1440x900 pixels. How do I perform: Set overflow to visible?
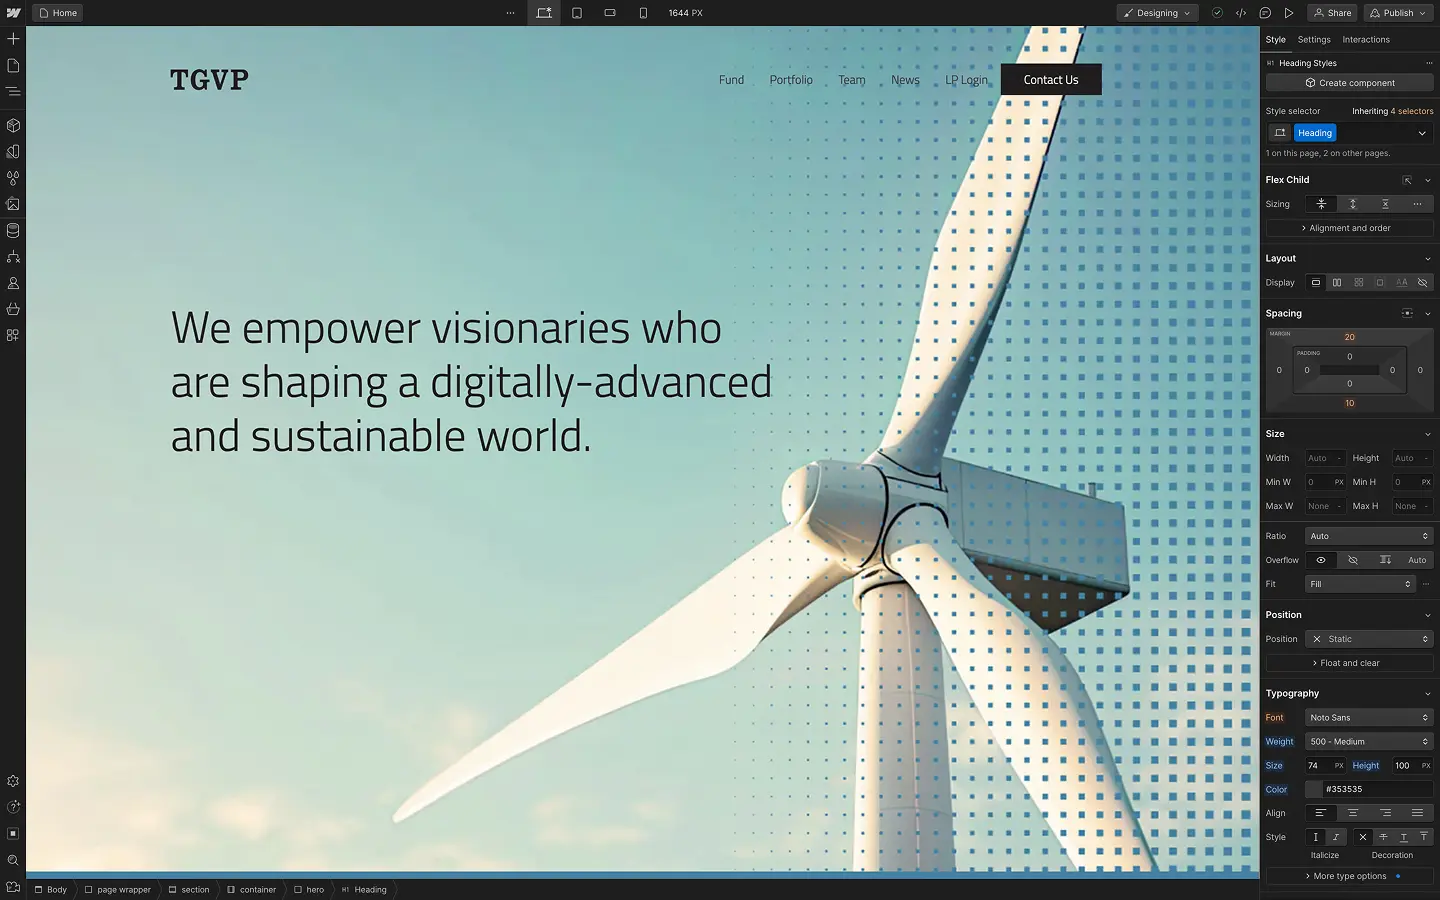1321,560
